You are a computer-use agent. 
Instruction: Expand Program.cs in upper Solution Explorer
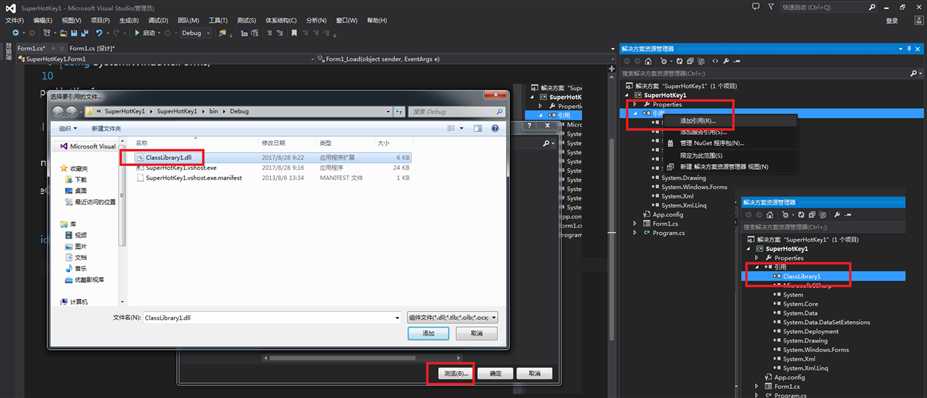click(x=636, y=233)
